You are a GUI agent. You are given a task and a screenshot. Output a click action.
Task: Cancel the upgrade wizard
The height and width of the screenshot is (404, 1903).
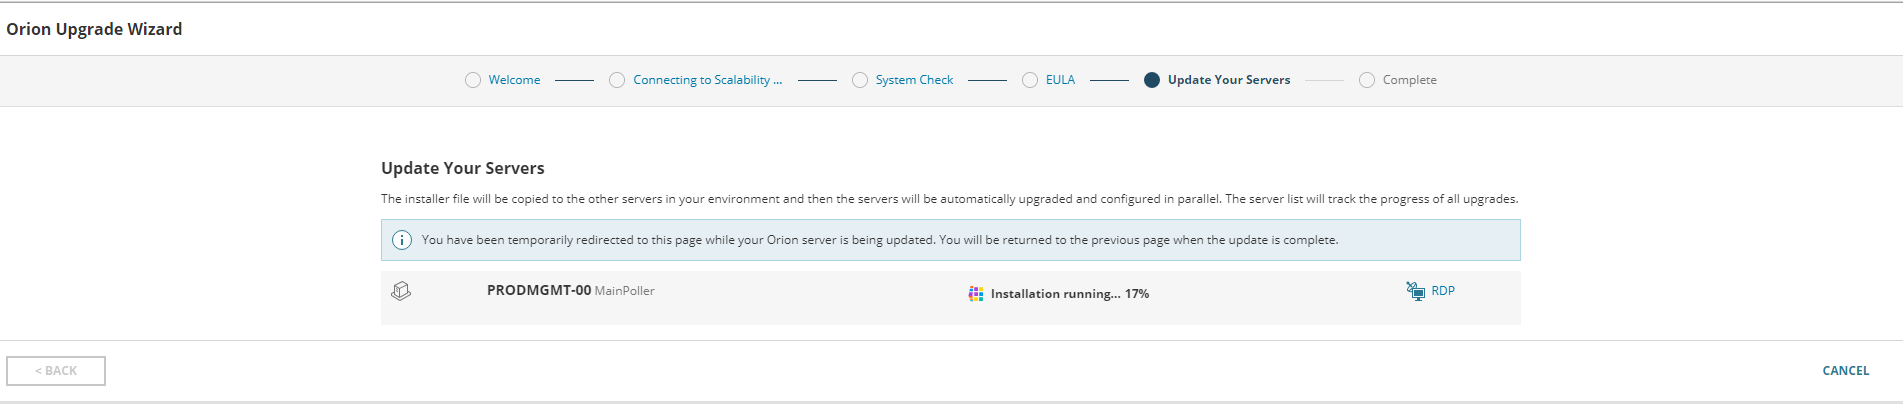[x=1846, y=371]
